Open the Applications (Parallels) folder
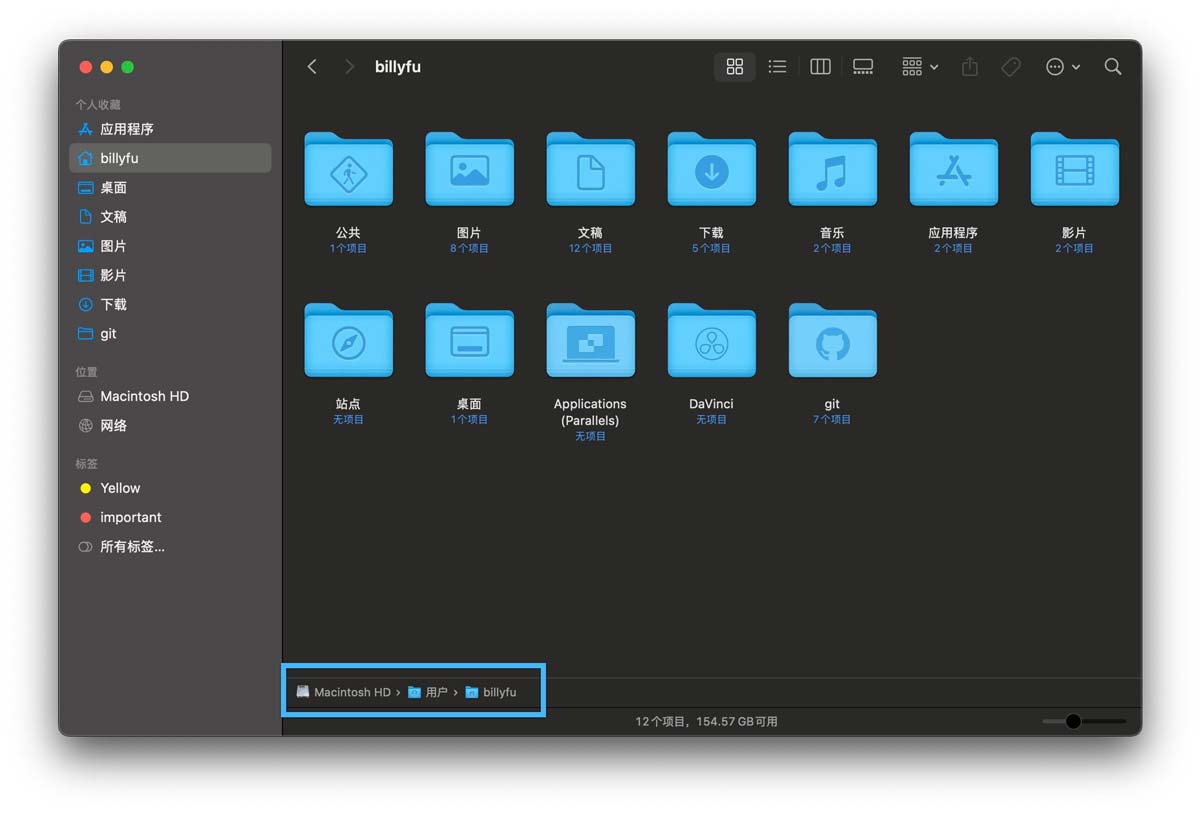The image size is (1200, 813). [590, 344]
